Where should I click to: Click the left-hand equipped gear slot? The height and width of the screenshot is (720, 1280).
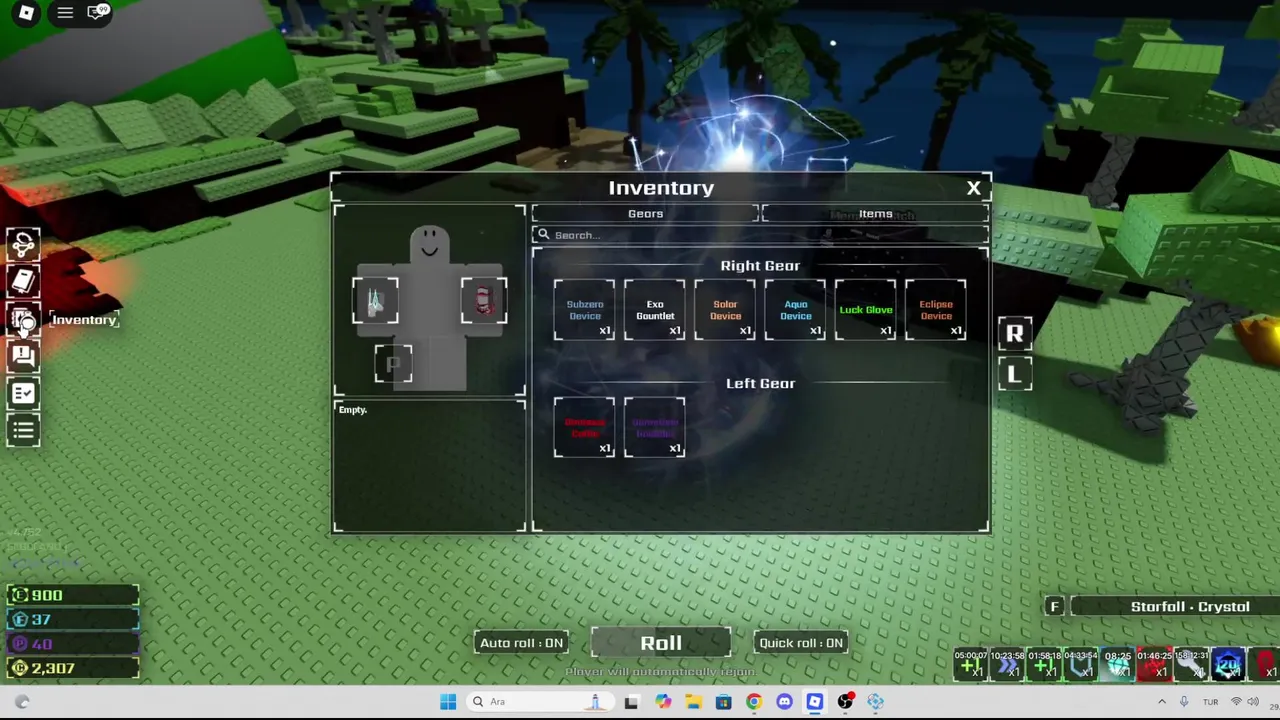point(375,301)
